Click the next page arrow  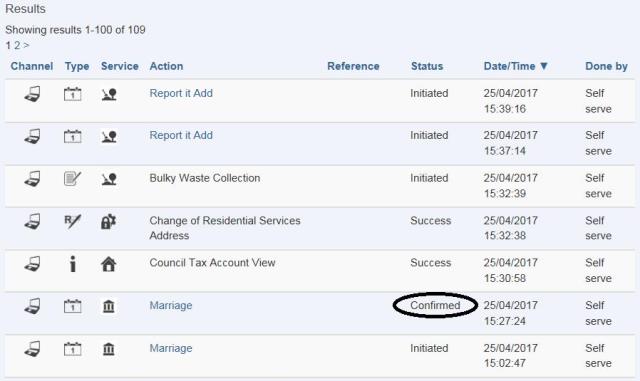point(26,45)
